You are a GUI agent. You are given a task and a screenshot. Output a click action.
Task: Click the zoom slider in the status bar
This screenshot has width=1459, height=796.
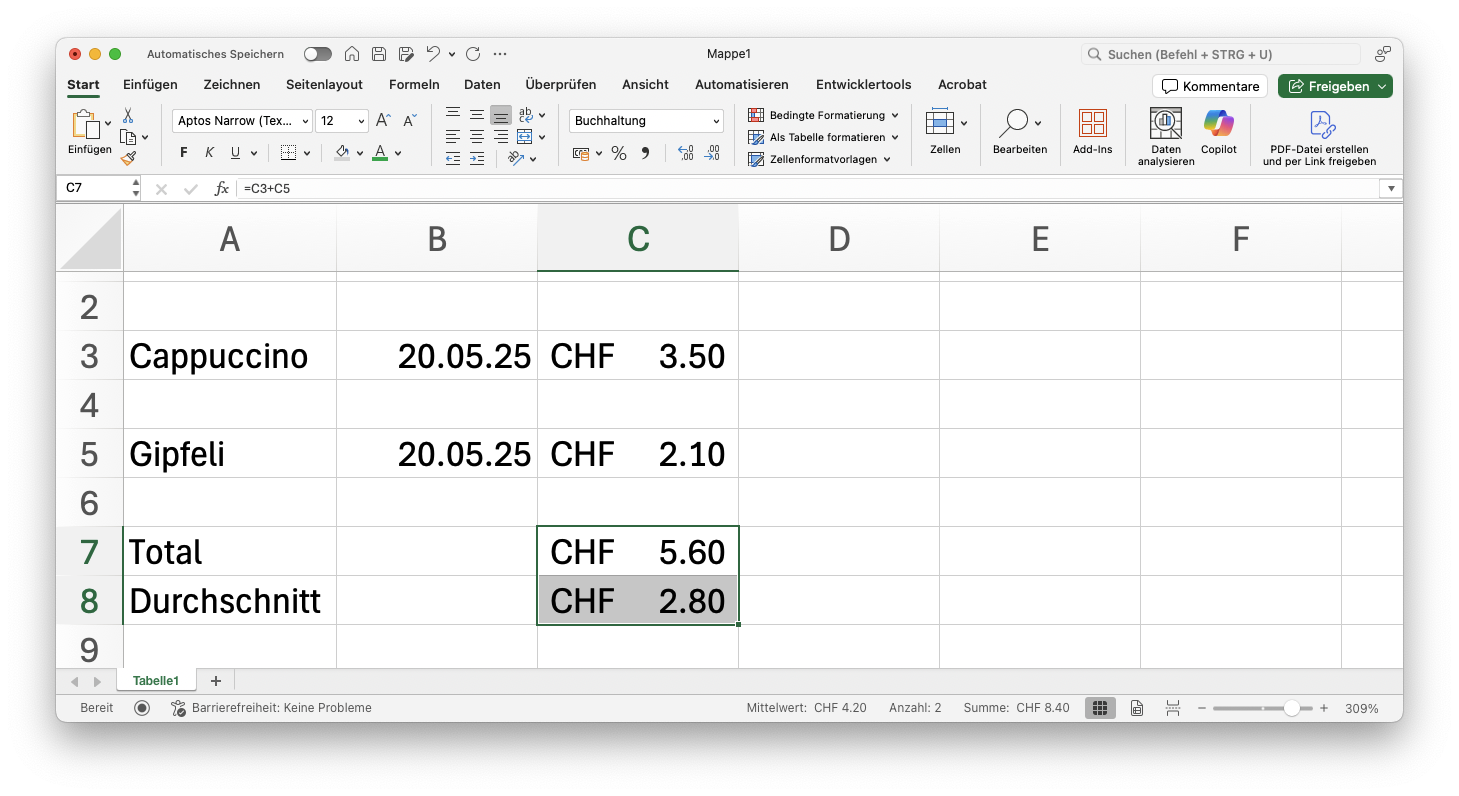[x=1291, y=708]
